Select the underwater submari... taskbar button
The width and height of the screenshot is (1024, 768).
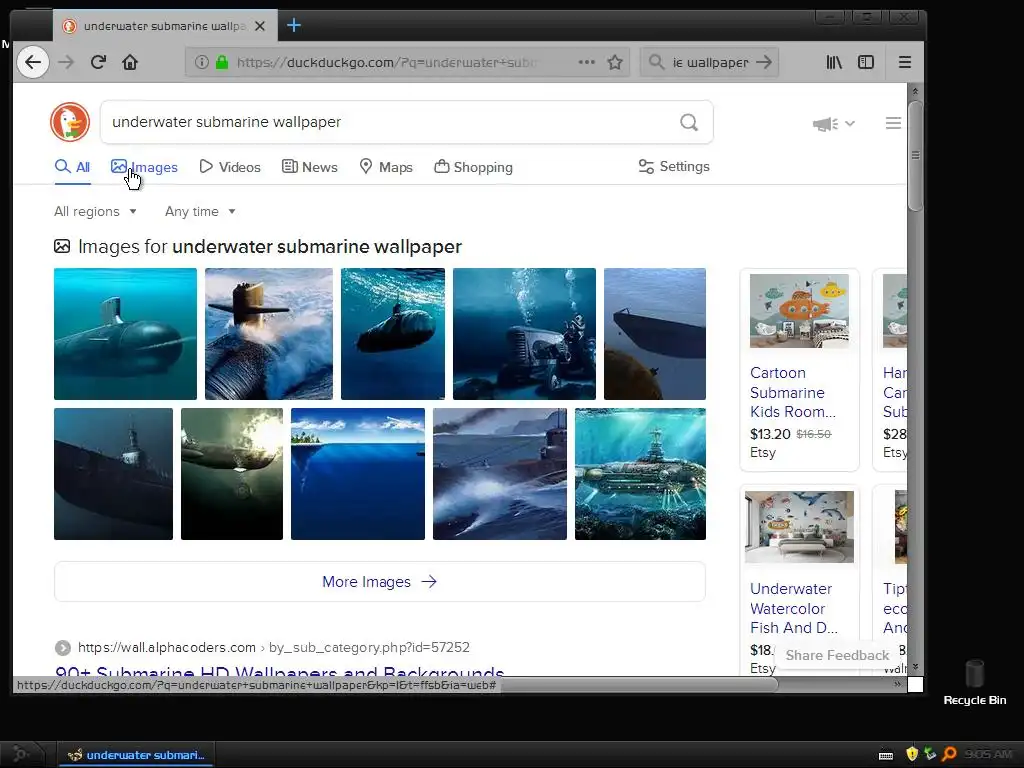pyautogui.click(x=136, y=755)
